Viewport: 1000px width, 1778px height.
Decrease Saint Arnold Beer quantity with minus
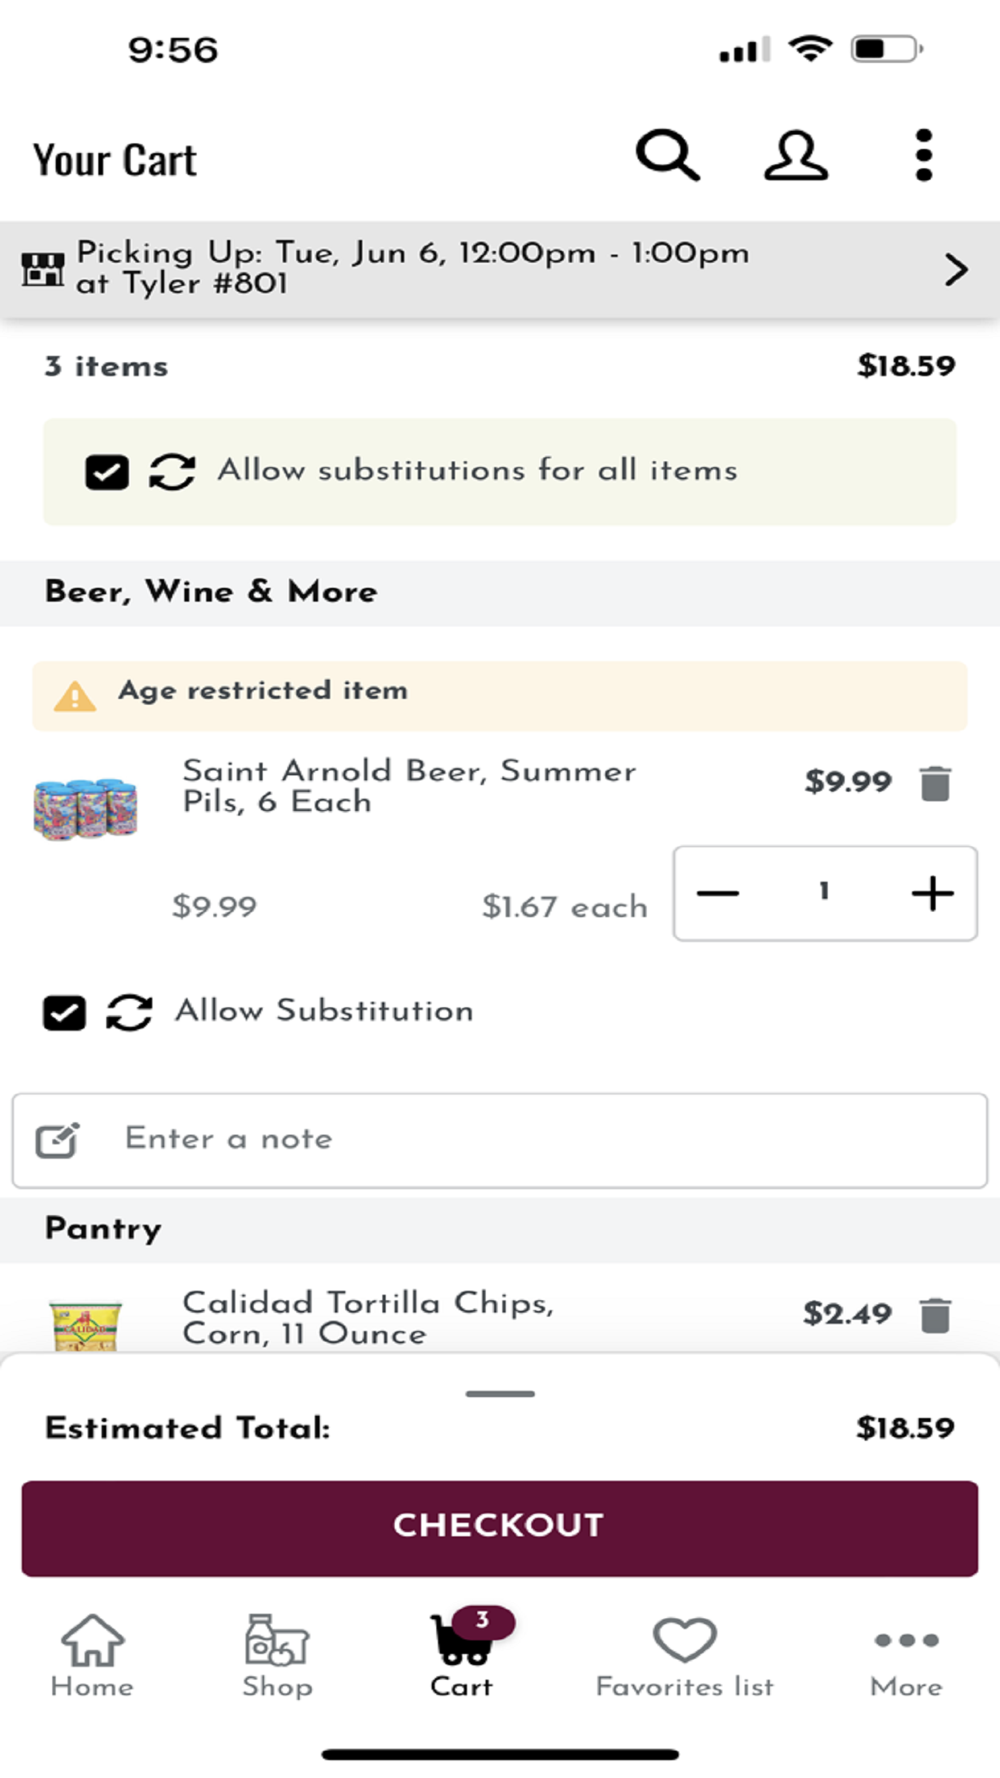718,893
